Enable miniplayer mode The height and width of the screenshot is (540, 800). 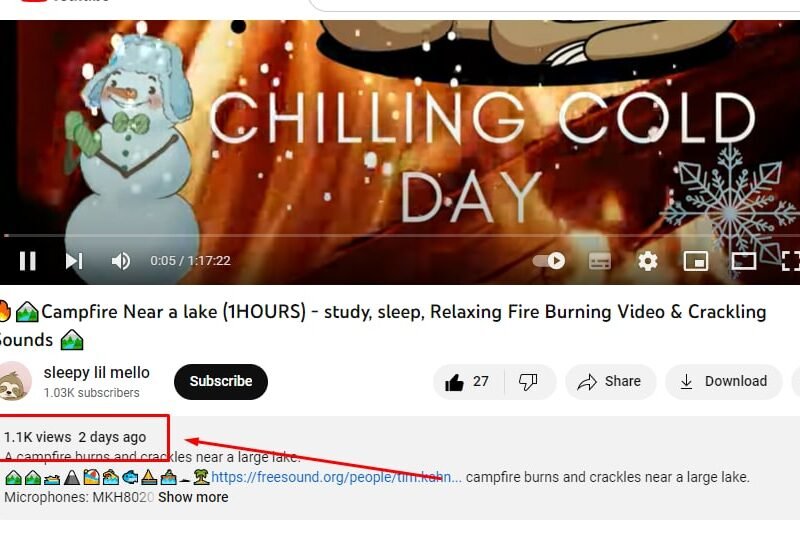[x=696, y=261]
